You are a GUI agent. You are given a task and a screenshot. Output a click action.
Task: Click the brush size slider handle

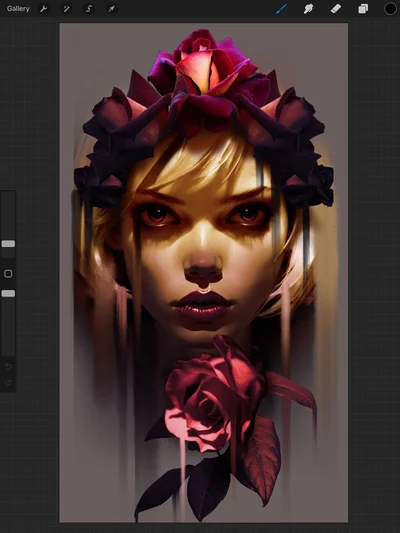(8, 244)
